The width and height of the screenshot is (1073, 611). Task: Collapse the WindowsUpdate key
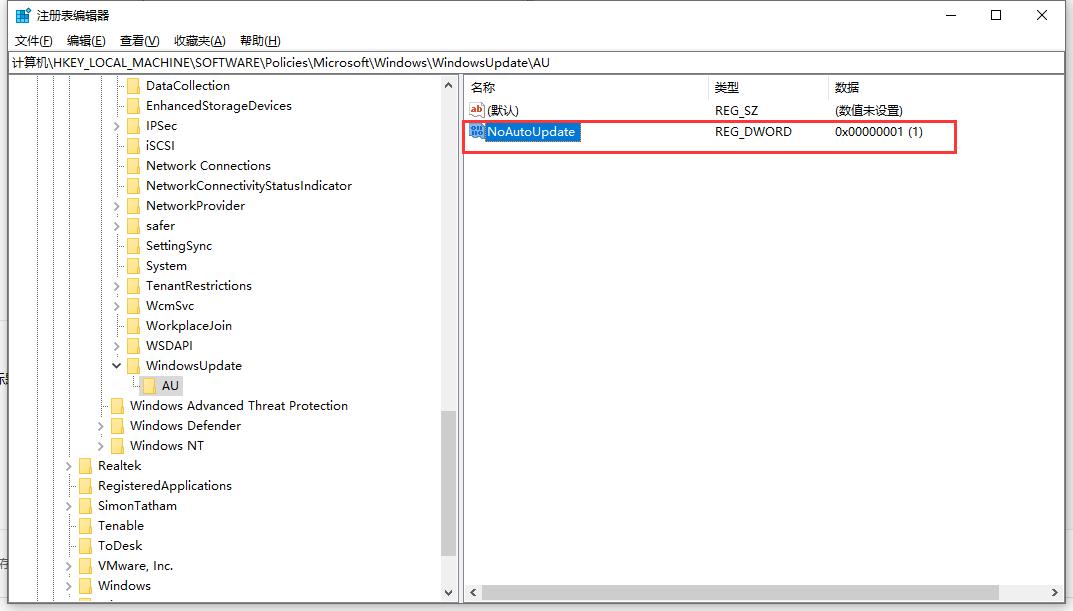(x=116, y=366)
